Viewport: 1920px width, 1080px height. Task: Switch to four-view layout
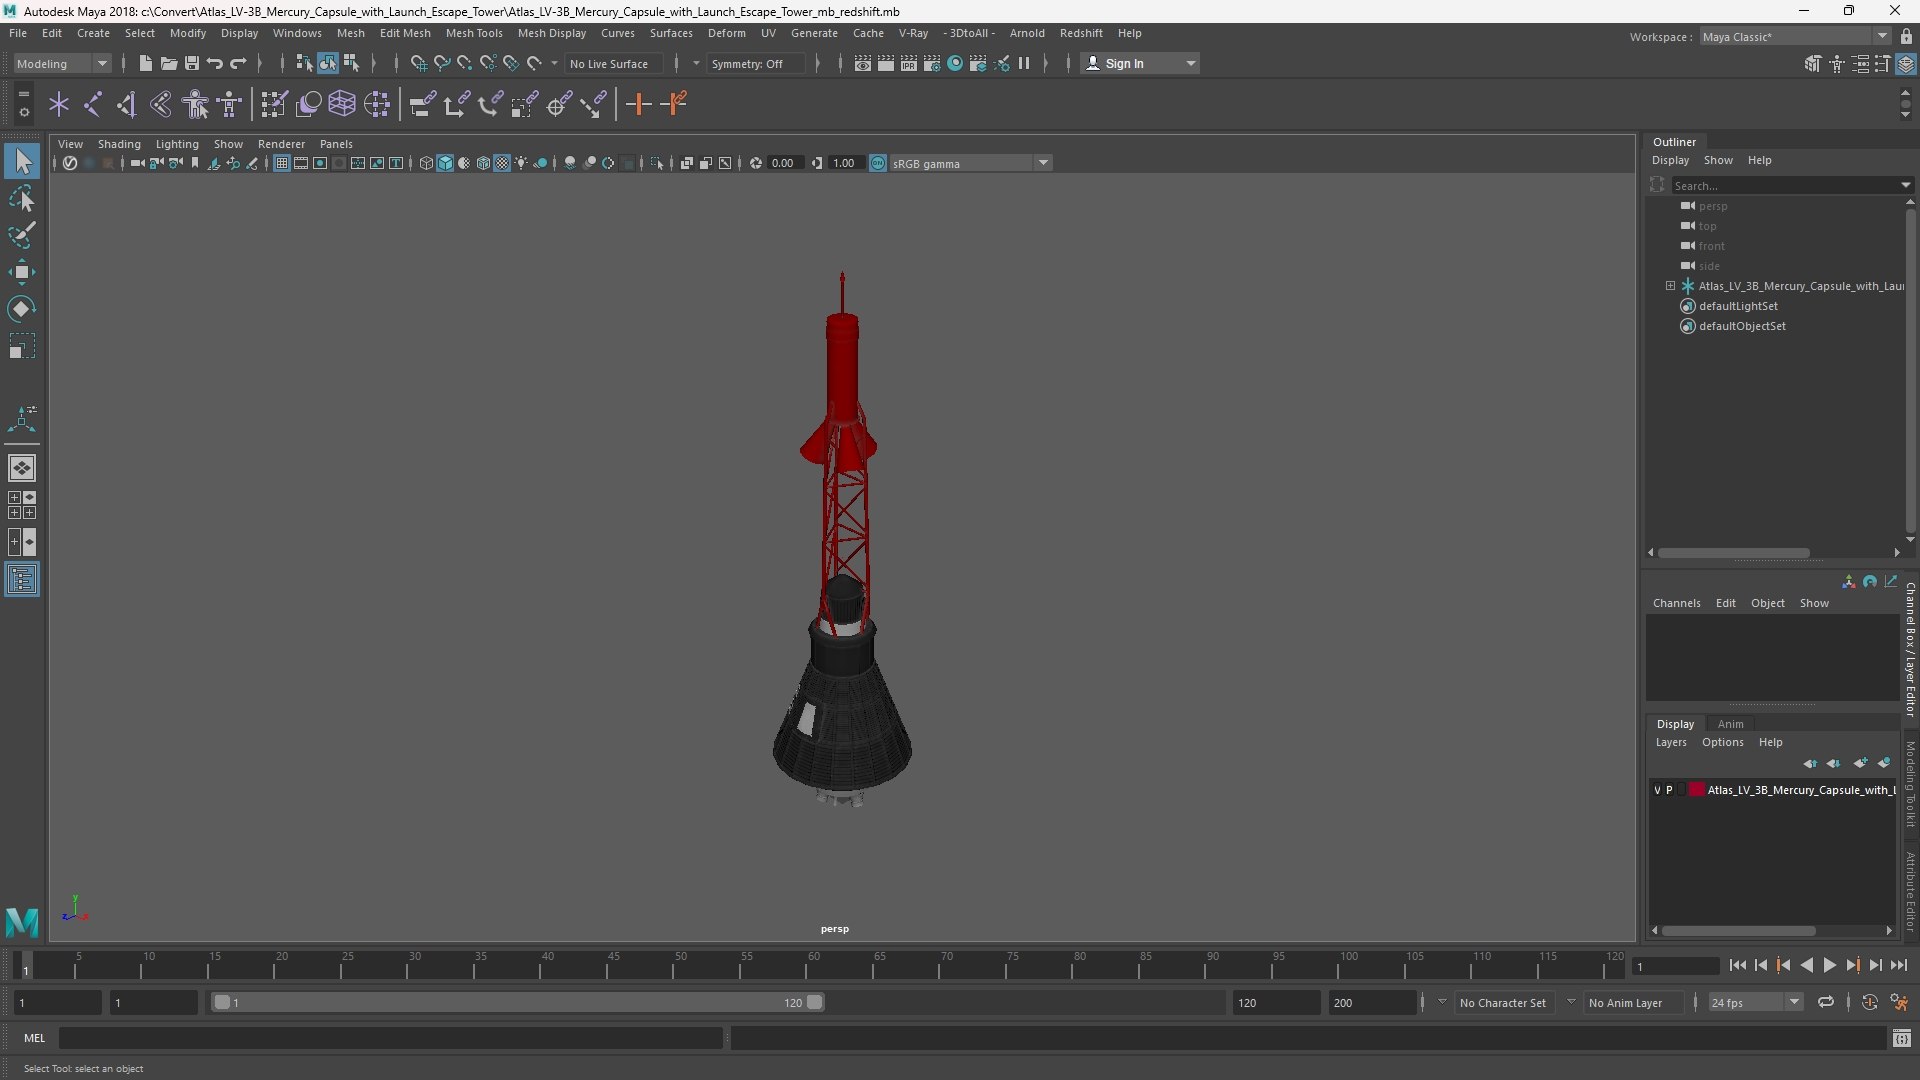pyautogui.click(x=22, y=505)
